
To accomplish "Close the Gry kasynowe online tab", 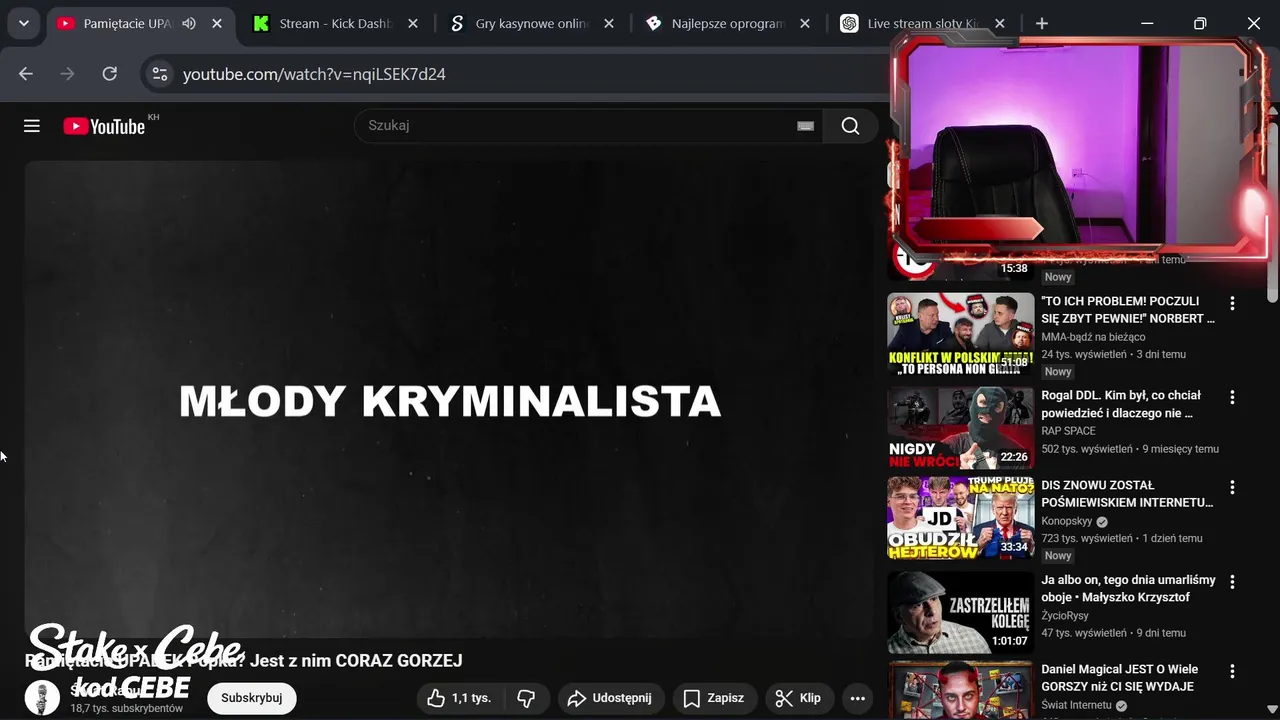I will click(609, 23).
